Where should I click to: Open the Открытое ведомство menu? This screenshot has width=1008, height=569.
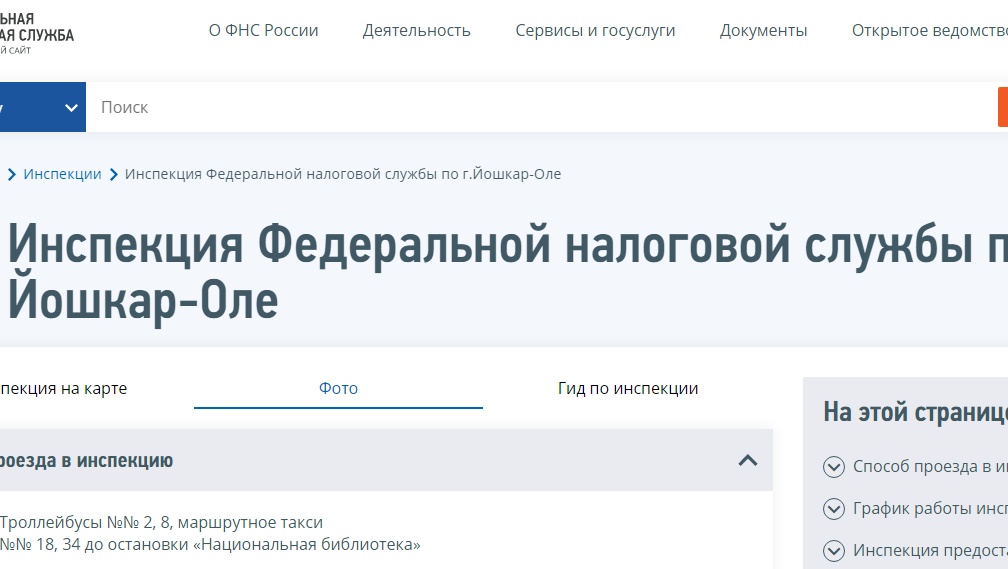point(928,30)
